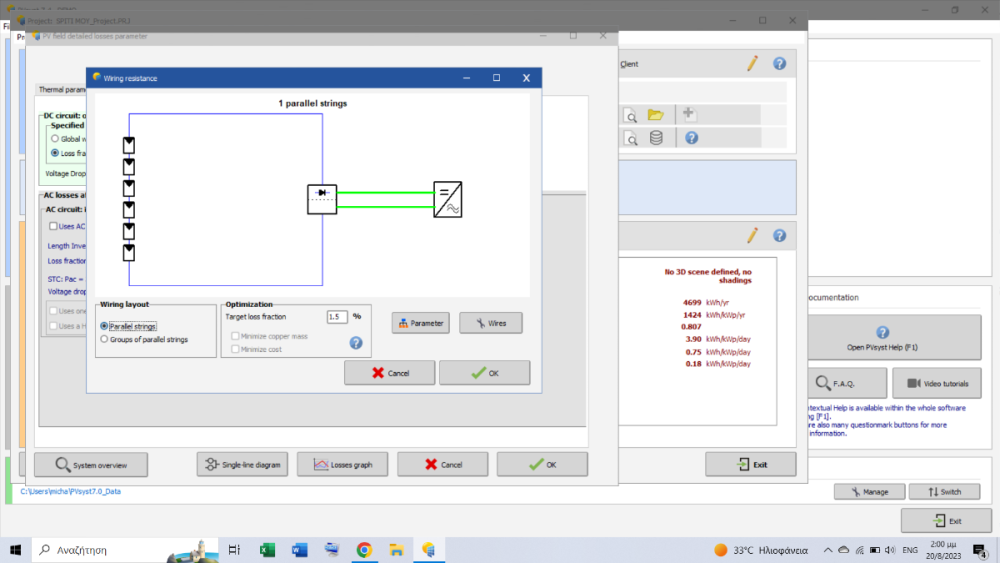
Task: Click the inverter symbol in the wiring diagram
Action: [x=447, y=200]
